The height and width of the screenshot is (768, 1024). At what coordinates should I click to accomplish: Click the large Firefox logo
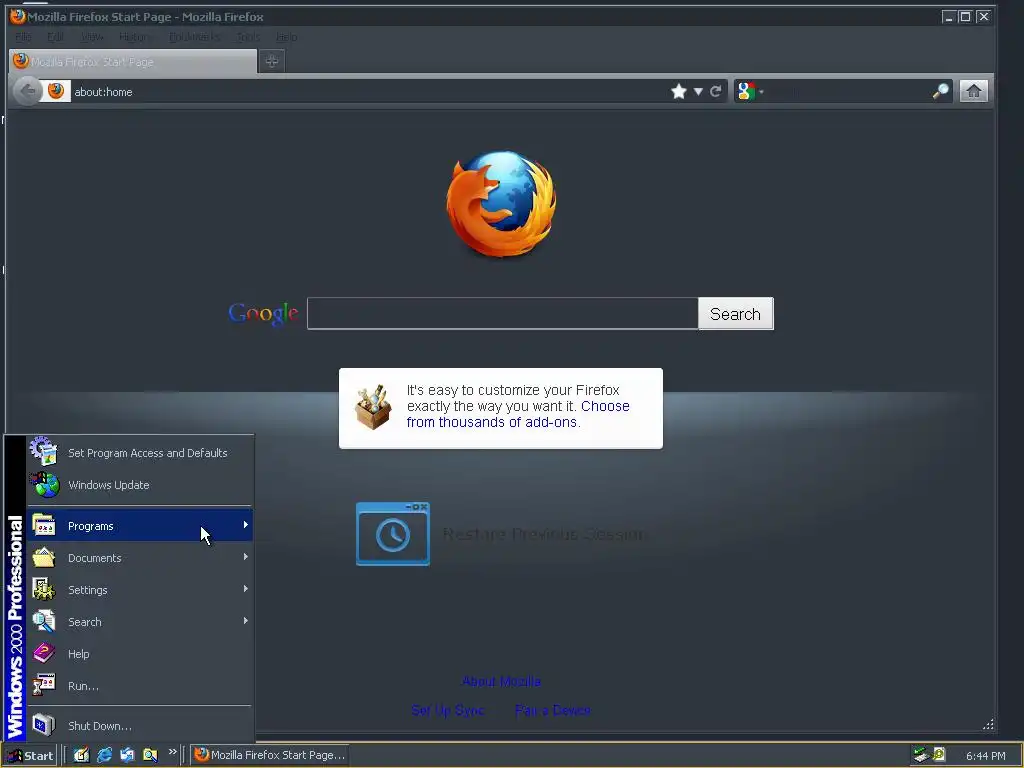coord(501,204)
